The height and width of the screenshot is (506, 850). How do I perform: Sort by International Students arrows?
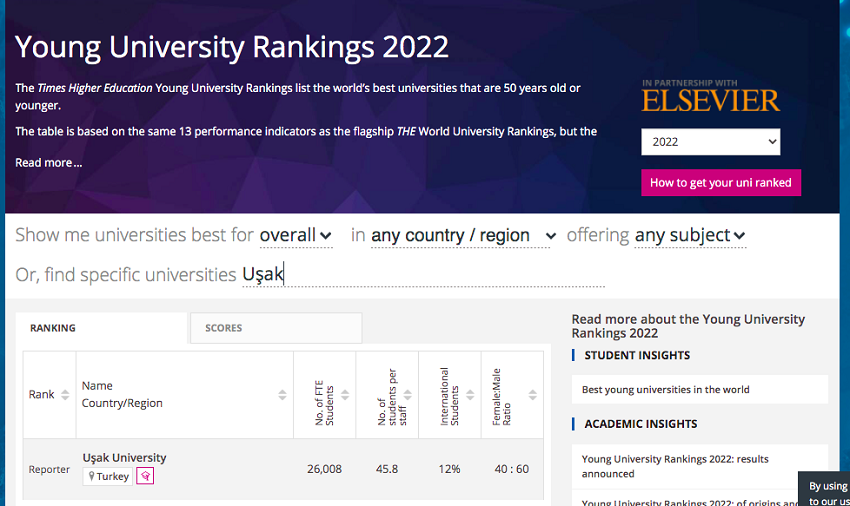tap(470, 395)
